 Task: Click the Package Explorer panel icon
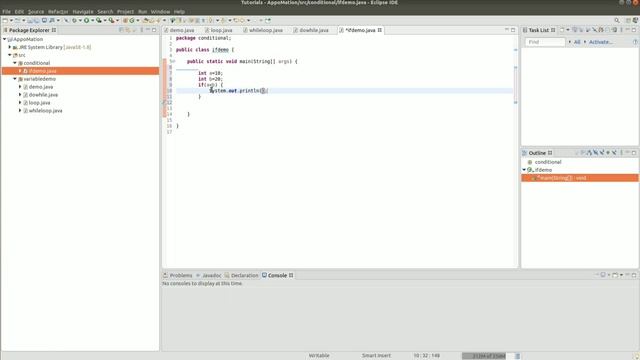[5, 30]
